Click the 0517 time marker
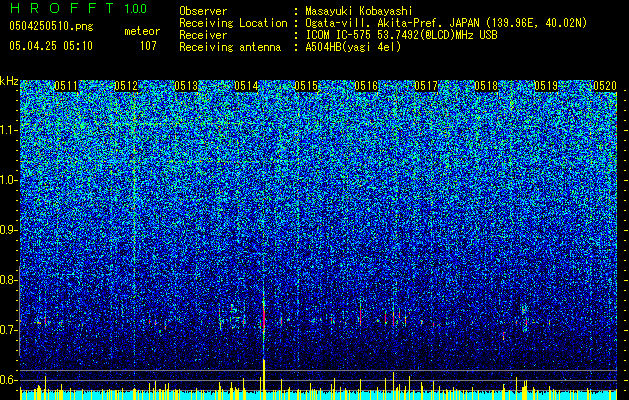 pos(426,86)
